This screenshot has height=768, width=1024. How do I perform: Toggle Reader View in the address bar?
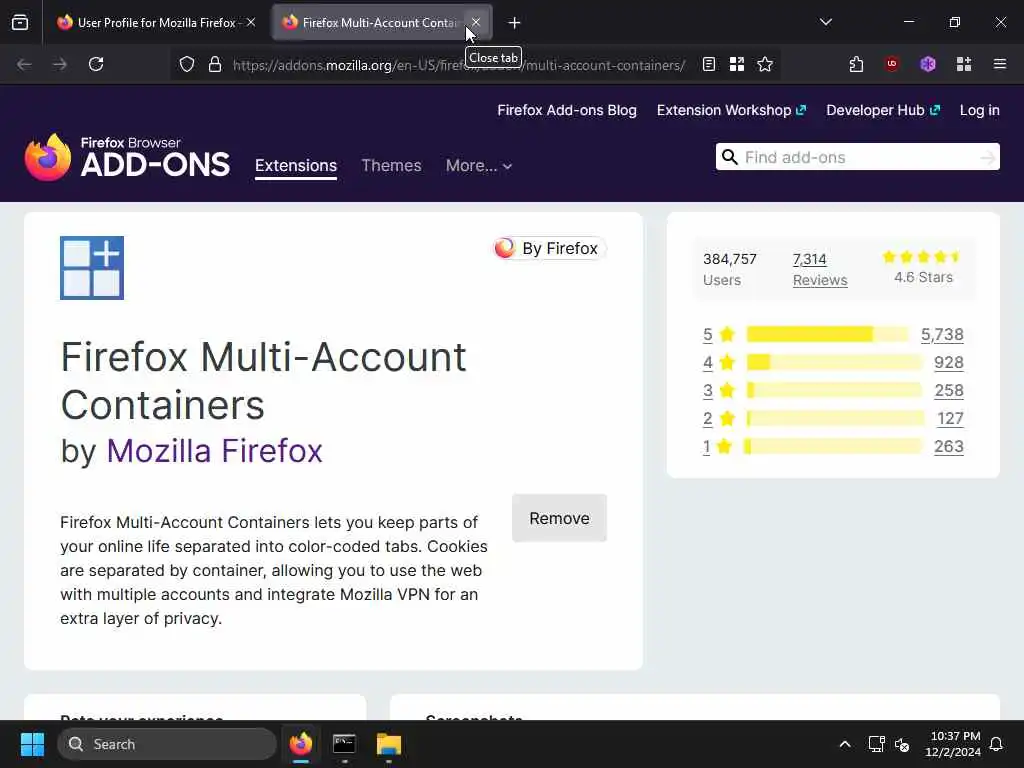click(x=709, y=64)
